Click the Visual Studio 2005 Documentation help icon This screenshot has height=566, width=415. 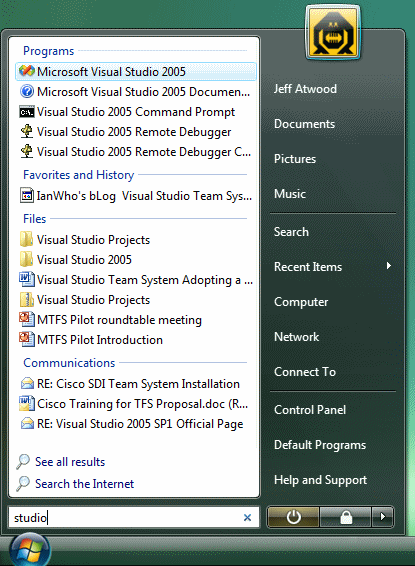tap(27, 91)
